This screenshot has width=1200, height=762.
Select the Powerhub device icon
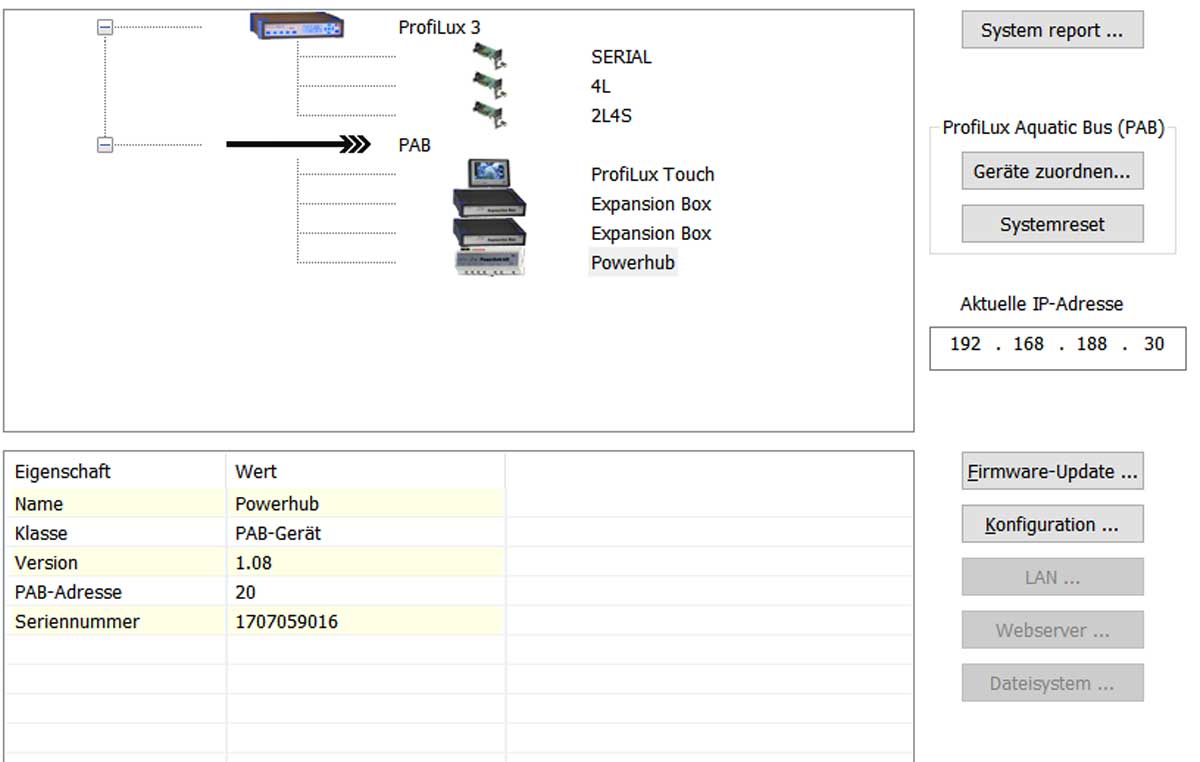pyautogui.click(x=489, y=262)
